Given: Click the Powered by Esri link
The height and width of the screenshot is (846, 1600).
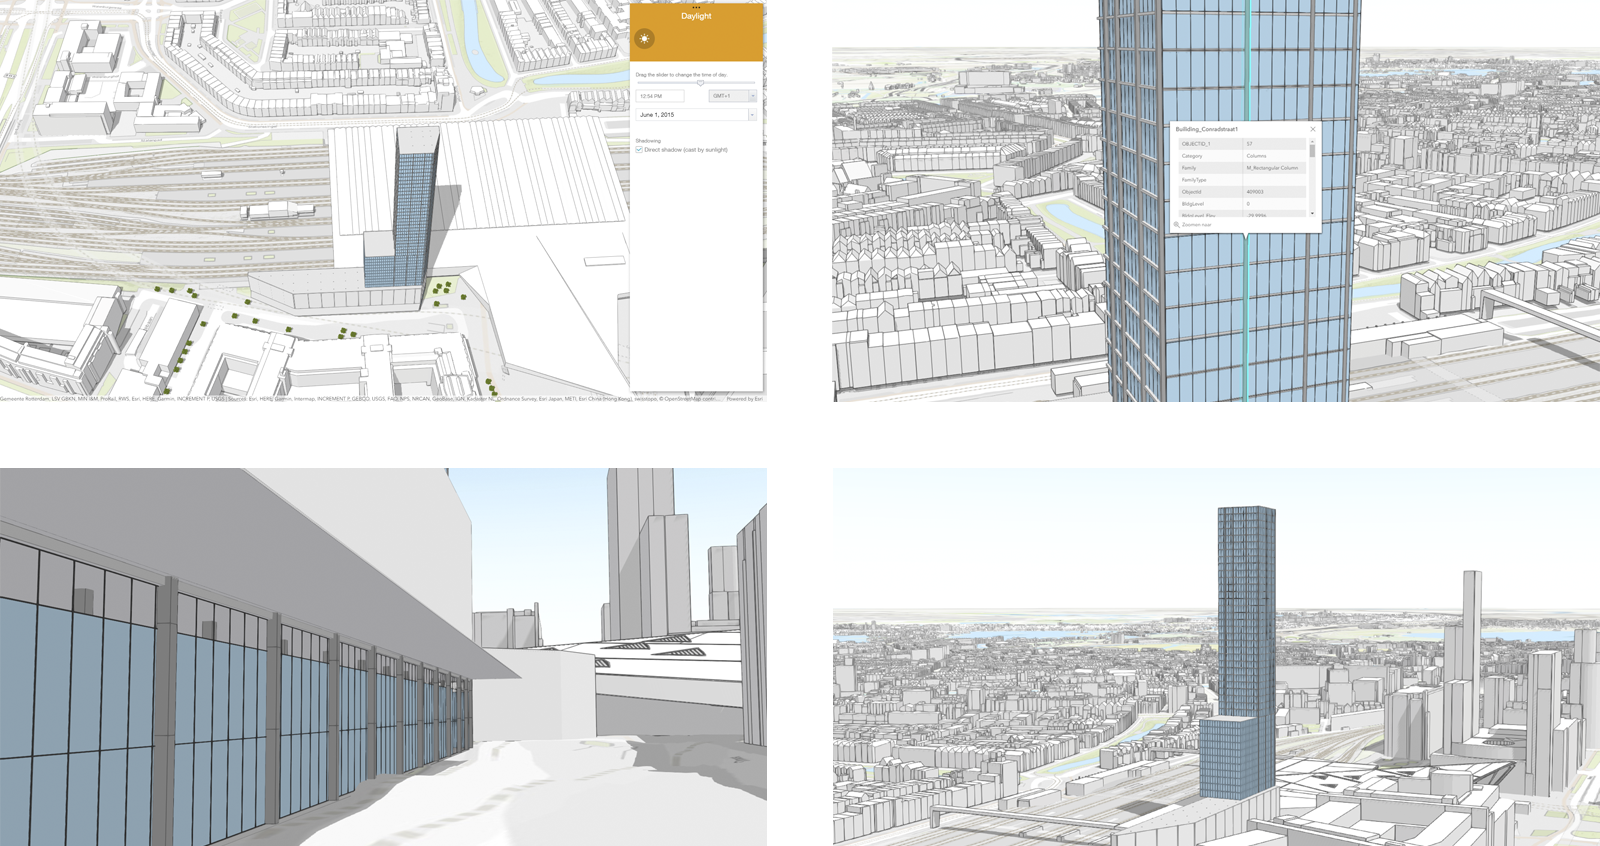Looking at the screenshot, I should [x=744, y=399].
